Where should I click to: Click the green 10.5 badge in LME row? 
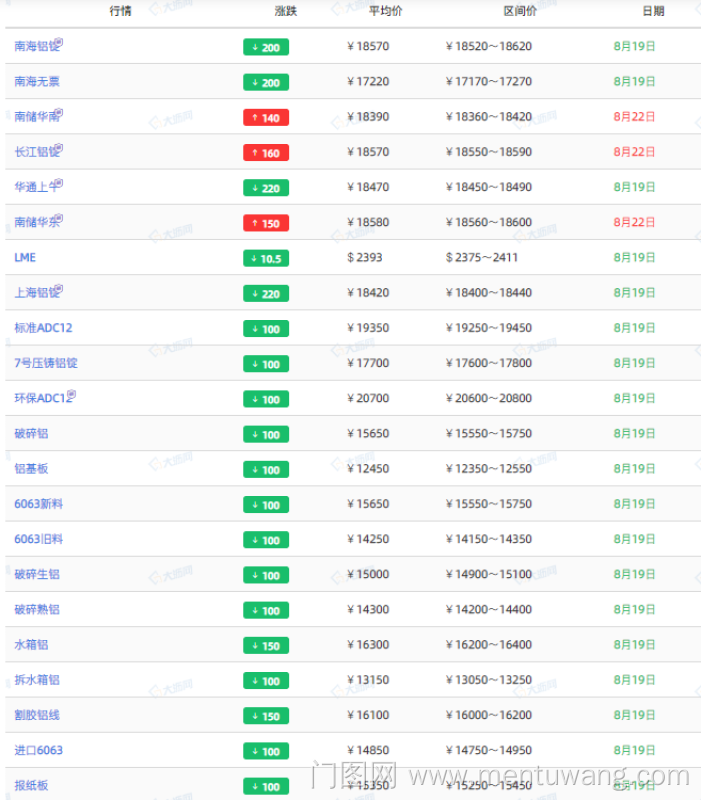point(265,258)
